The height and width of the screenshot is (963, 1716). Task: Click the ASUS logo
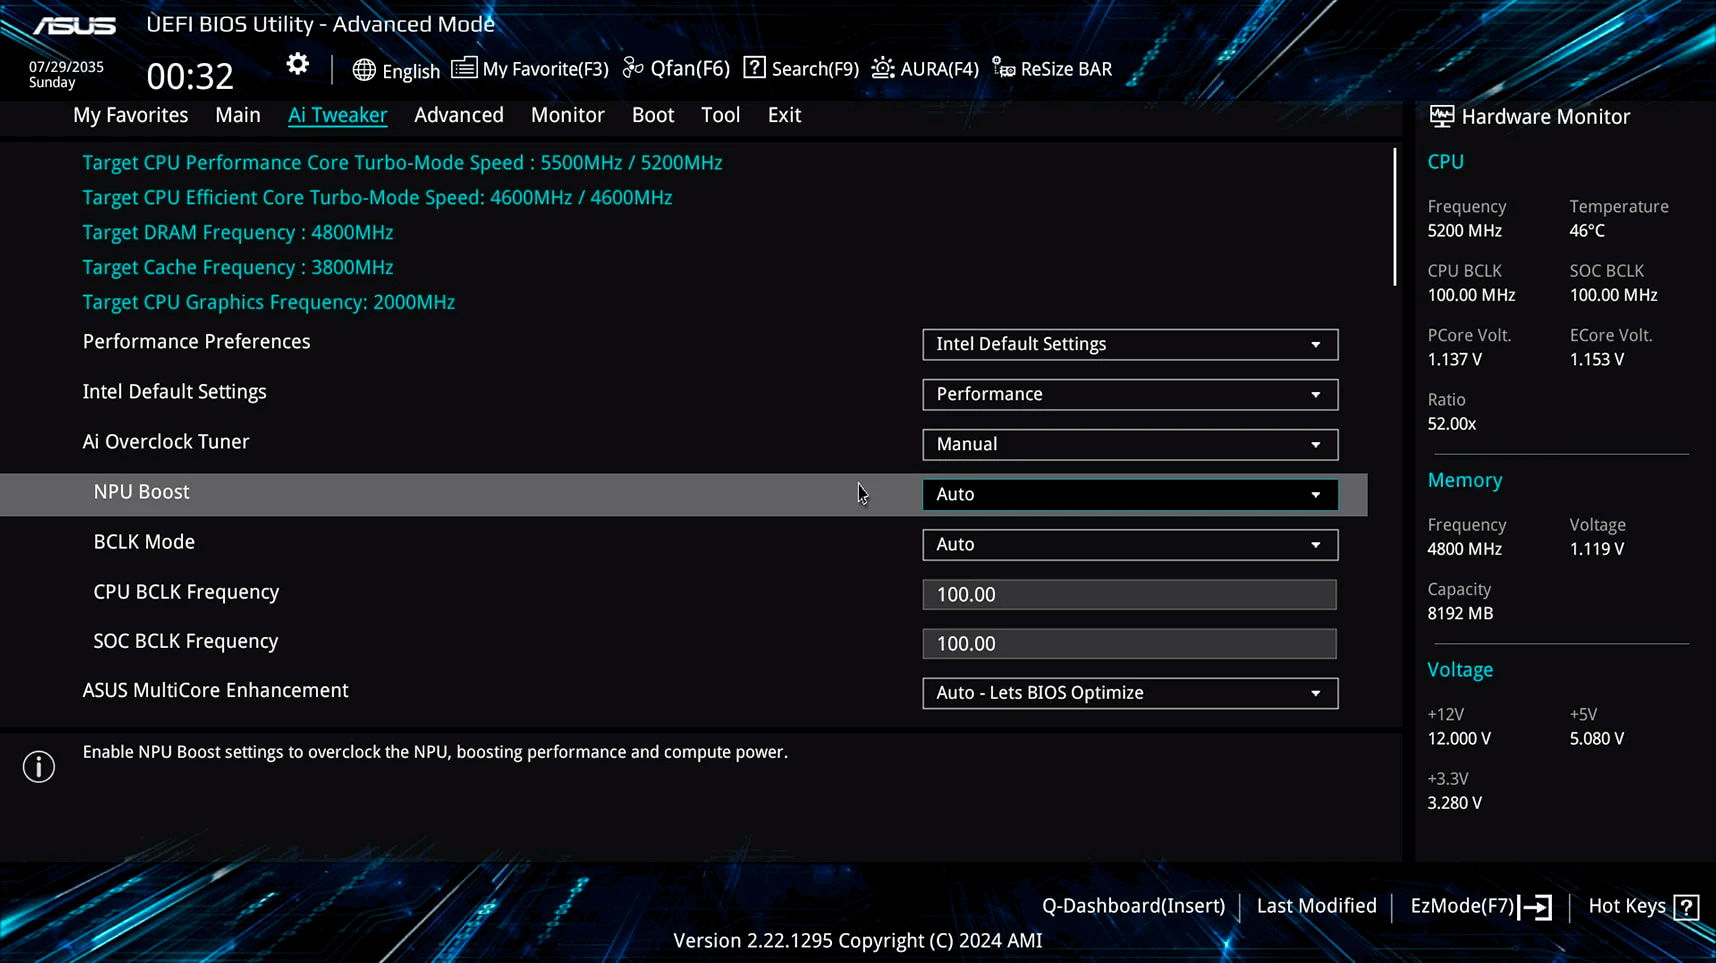tap(75, 25)
